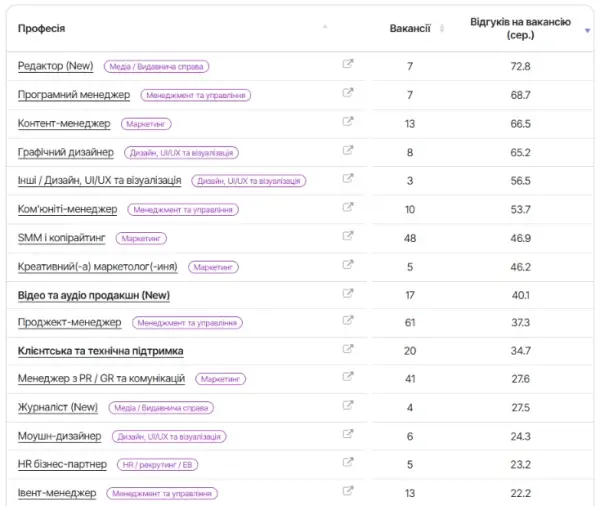Open Відео та аудіо продакшн (New) link
This screenshot has height=506, width=600.
coord(94,295)
